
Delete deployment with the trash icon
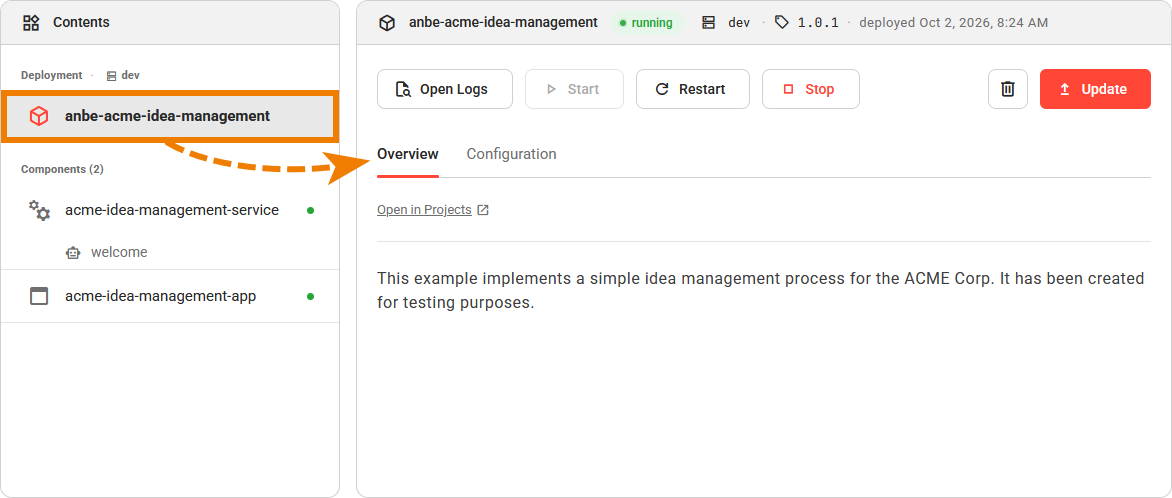point(1008,89)
